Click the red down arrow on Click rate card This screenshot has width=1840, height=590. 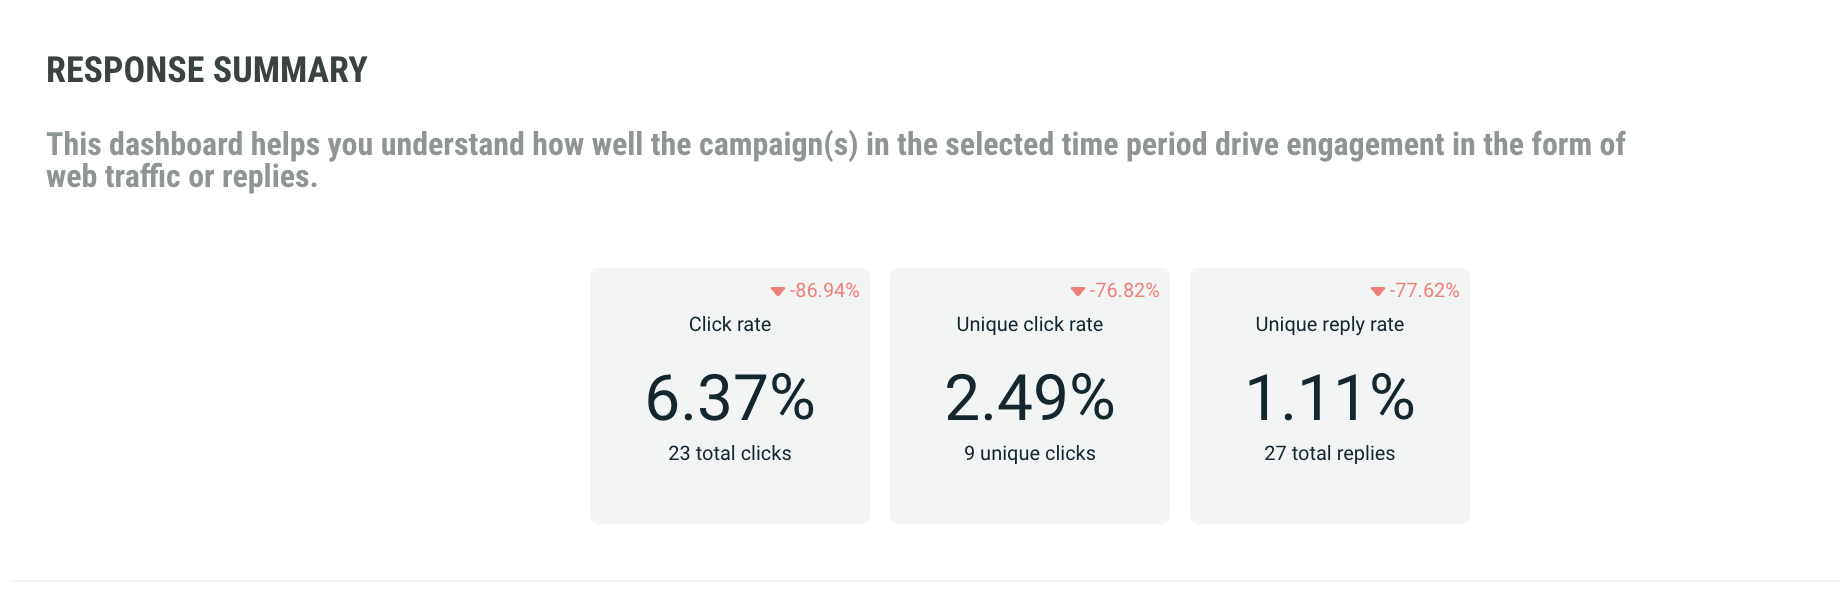(777, 292)
